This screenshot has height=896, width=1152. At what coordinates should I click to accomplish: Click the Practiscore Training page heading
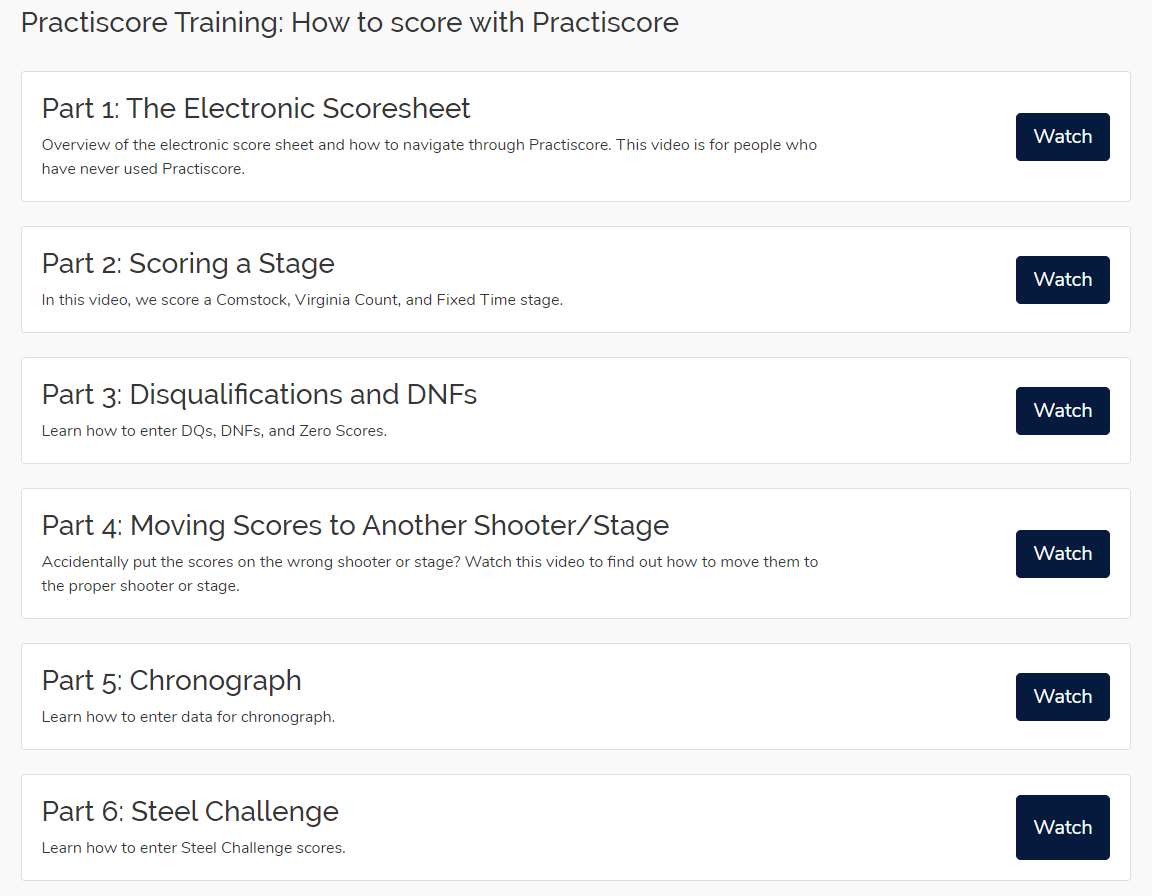(348, 22)
